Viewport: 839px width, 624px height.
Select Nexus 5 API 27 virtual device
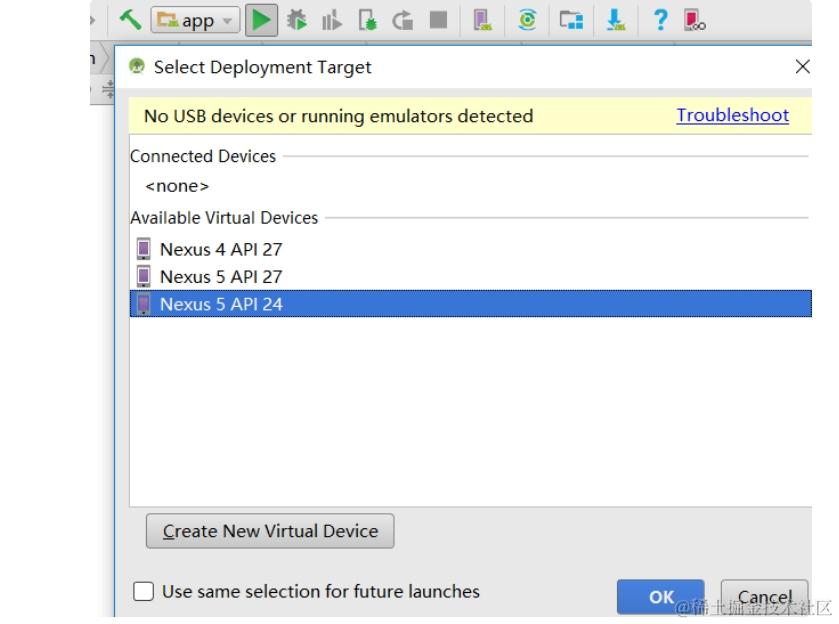click(x=470, y=277)
